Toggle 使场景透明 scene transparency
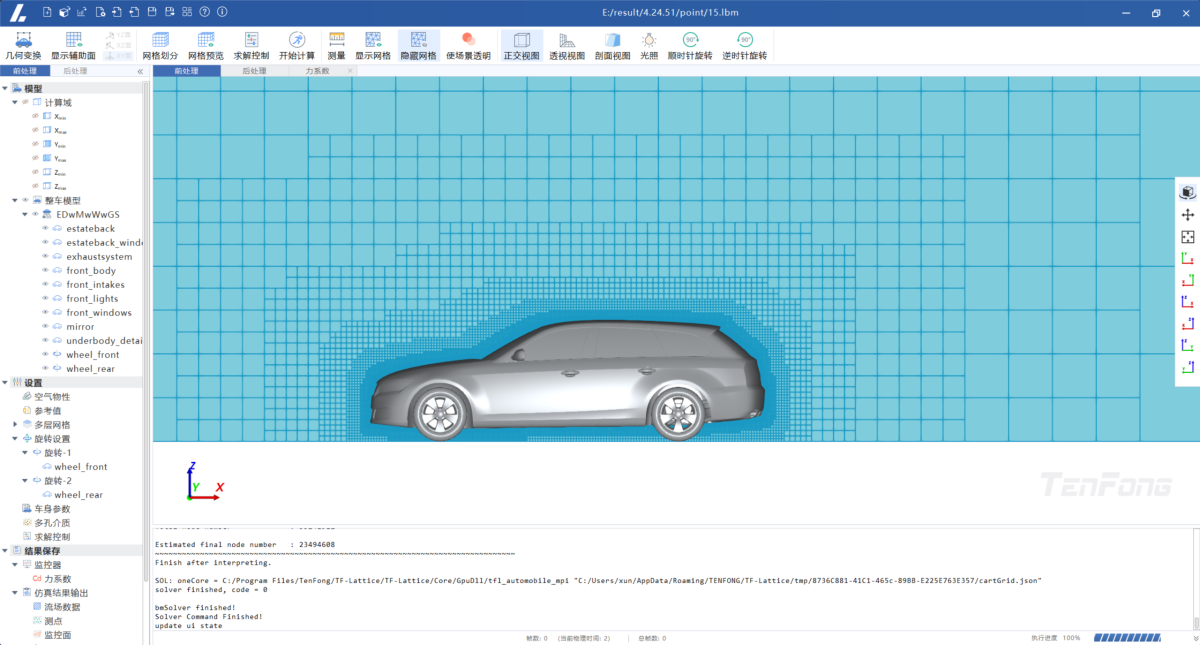The image size is (1200, 645). tap(468, 40)
